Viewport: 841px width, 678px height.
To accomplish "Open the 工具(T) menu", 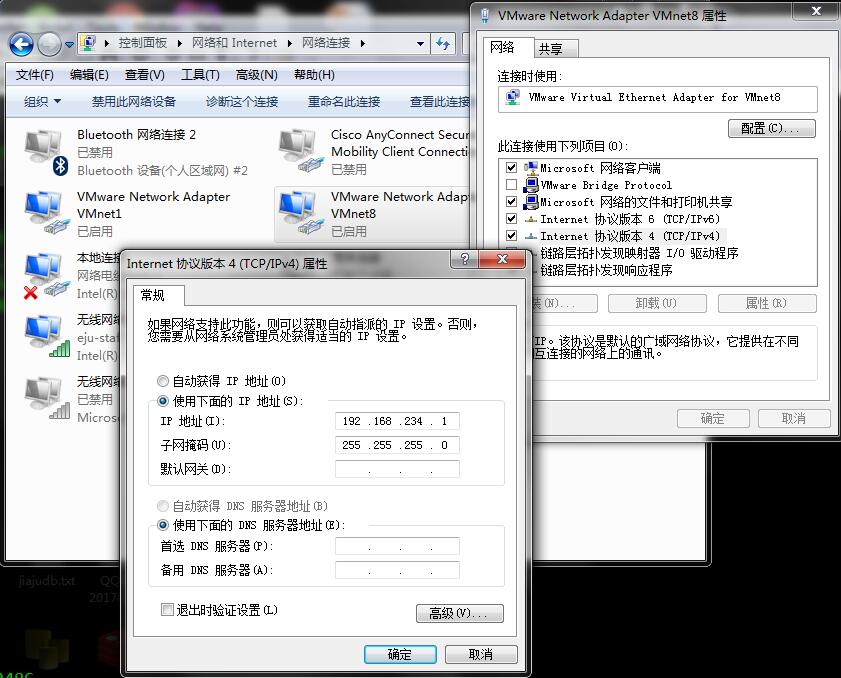I will click(x=200, y=75).
